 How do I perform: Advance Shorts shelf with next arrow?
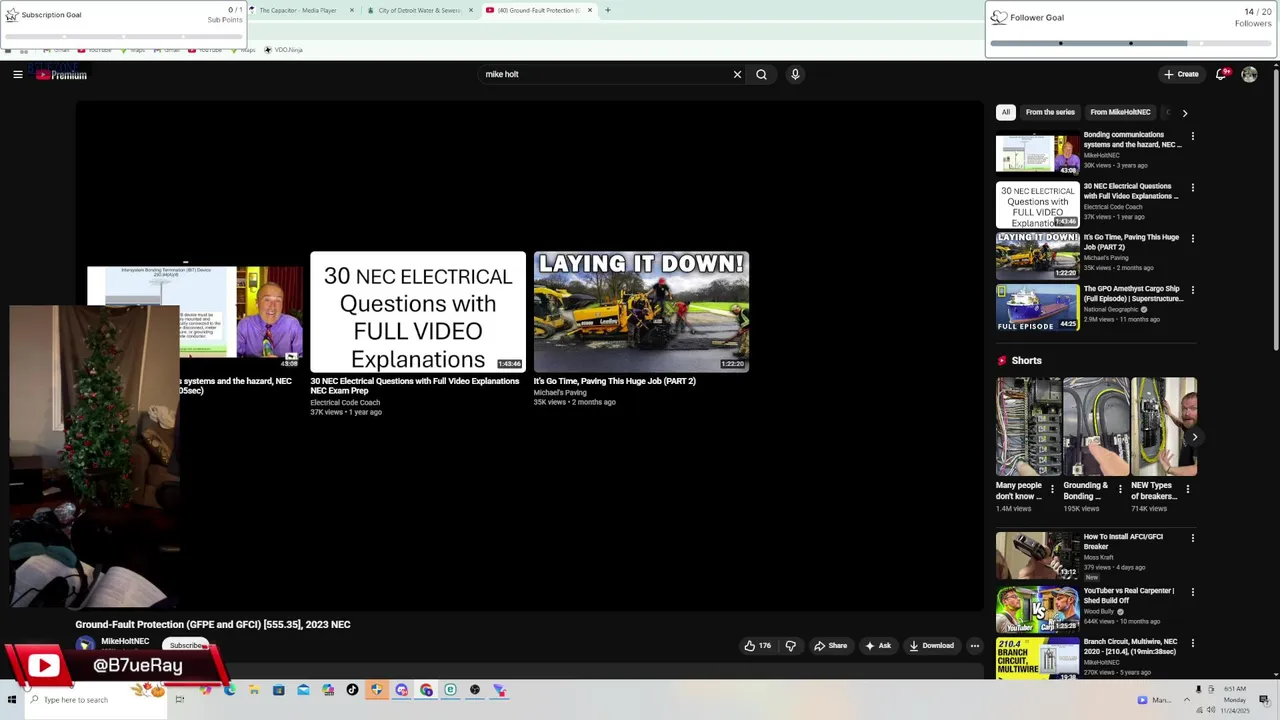1194,437
